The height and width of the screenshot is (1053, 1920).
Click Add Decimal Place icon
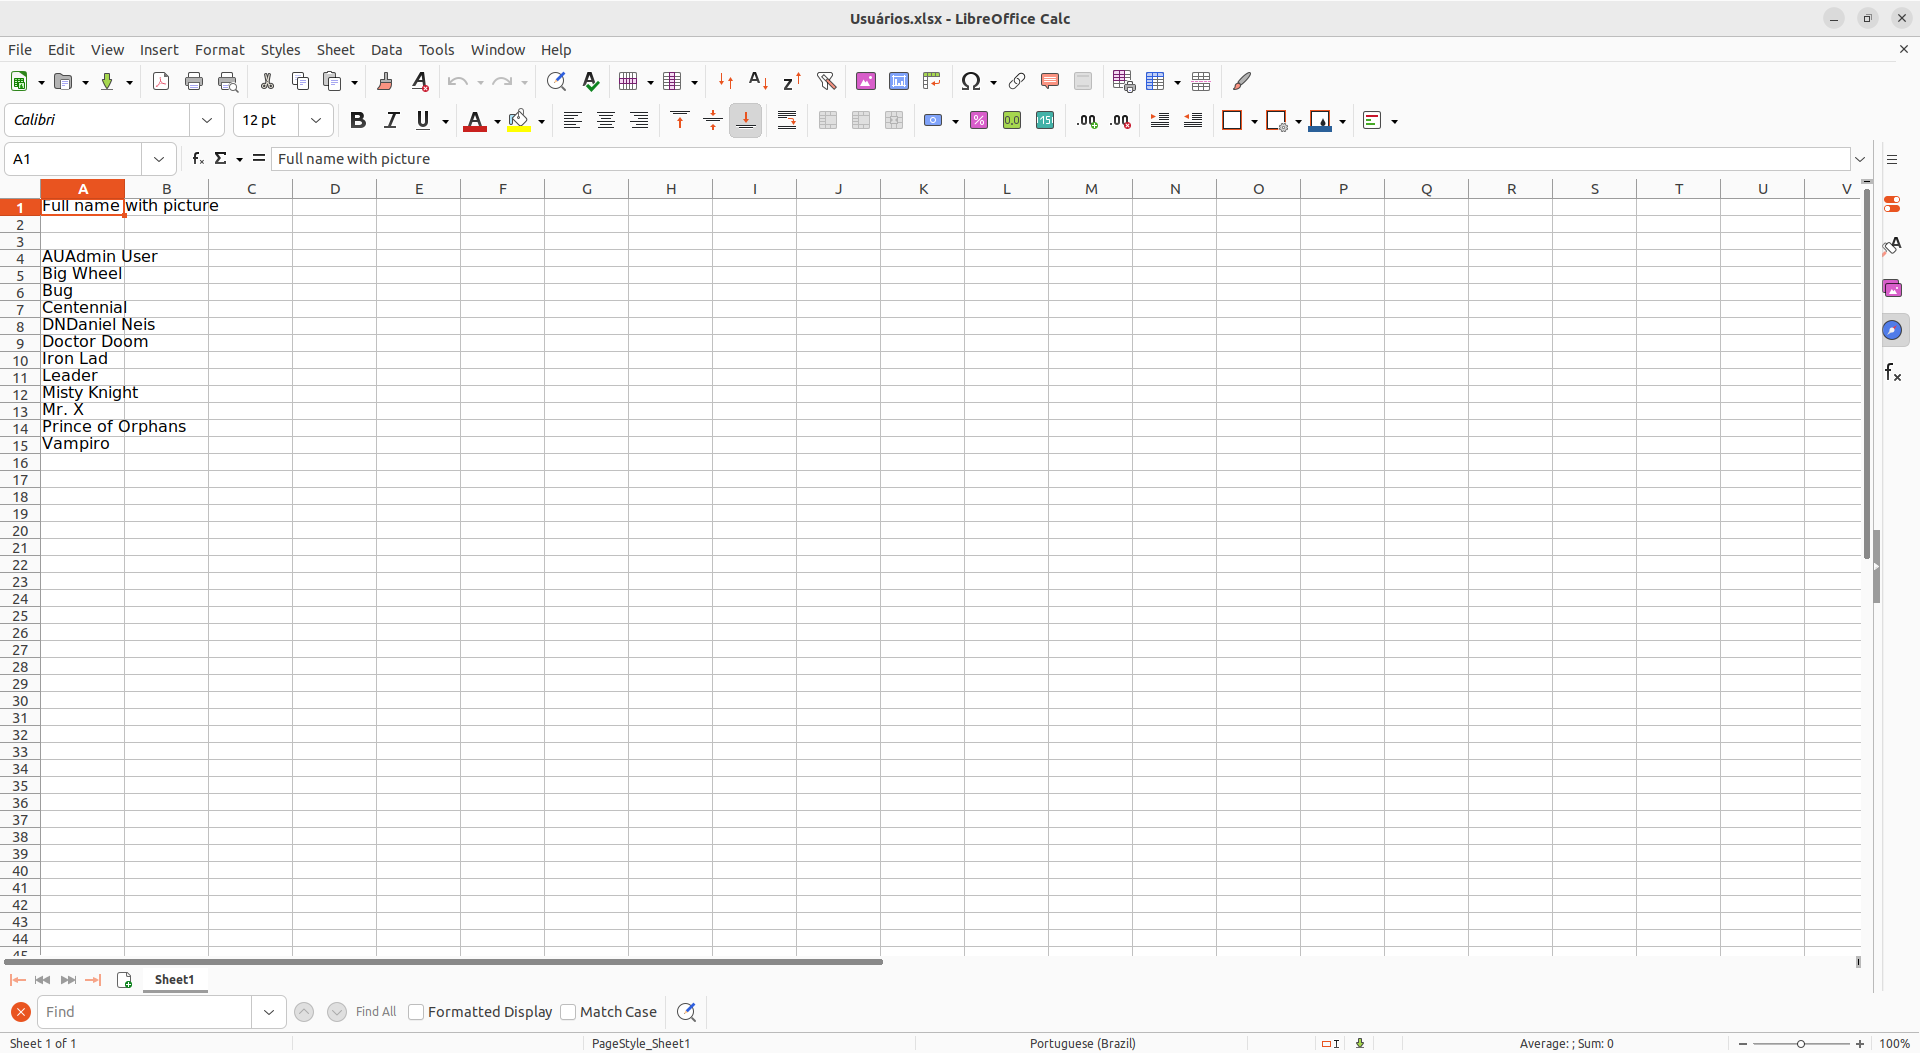(x=1087, y=121)
